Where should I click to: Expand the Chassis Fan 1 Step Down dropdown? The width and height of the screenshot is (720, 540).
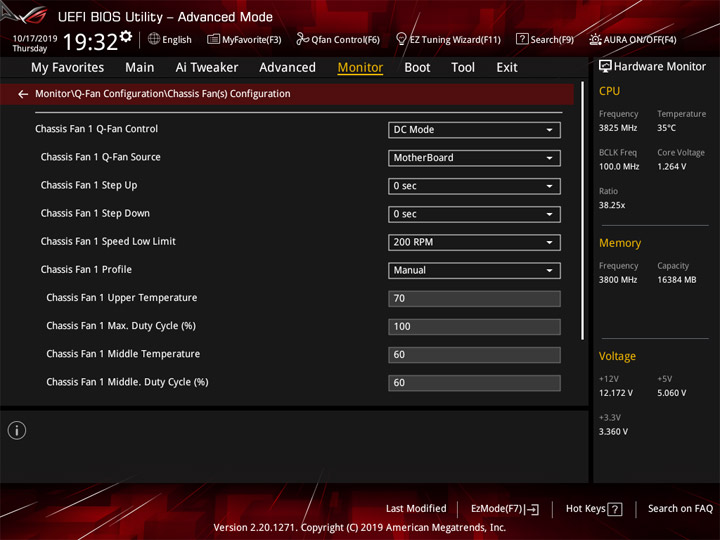tap(474, 214)
